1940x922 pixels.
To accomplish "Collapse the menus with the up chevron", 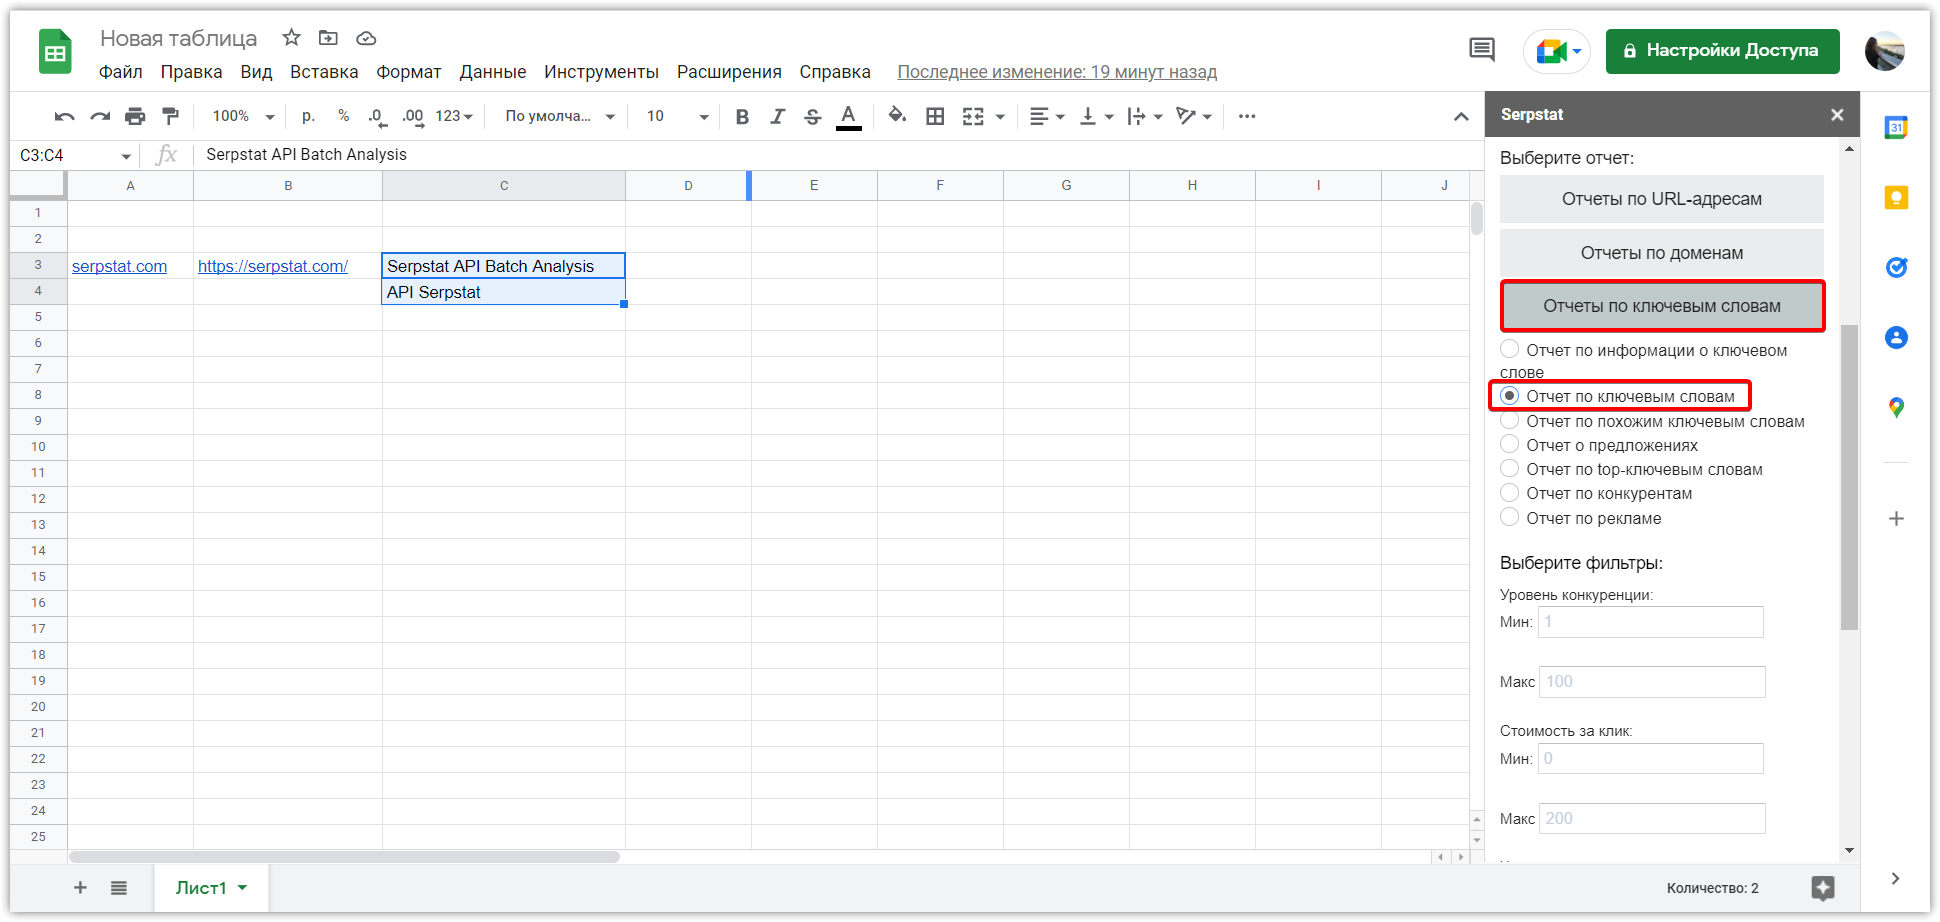I will click(x=1461, y=117).
